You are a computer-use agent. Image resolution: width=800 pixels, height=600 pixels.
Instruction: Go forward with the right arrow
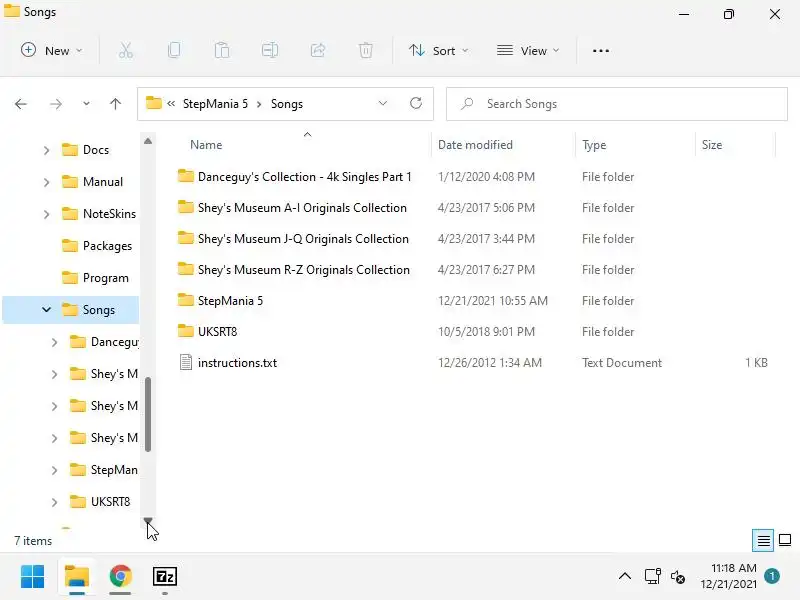click(x=56, y=104)
